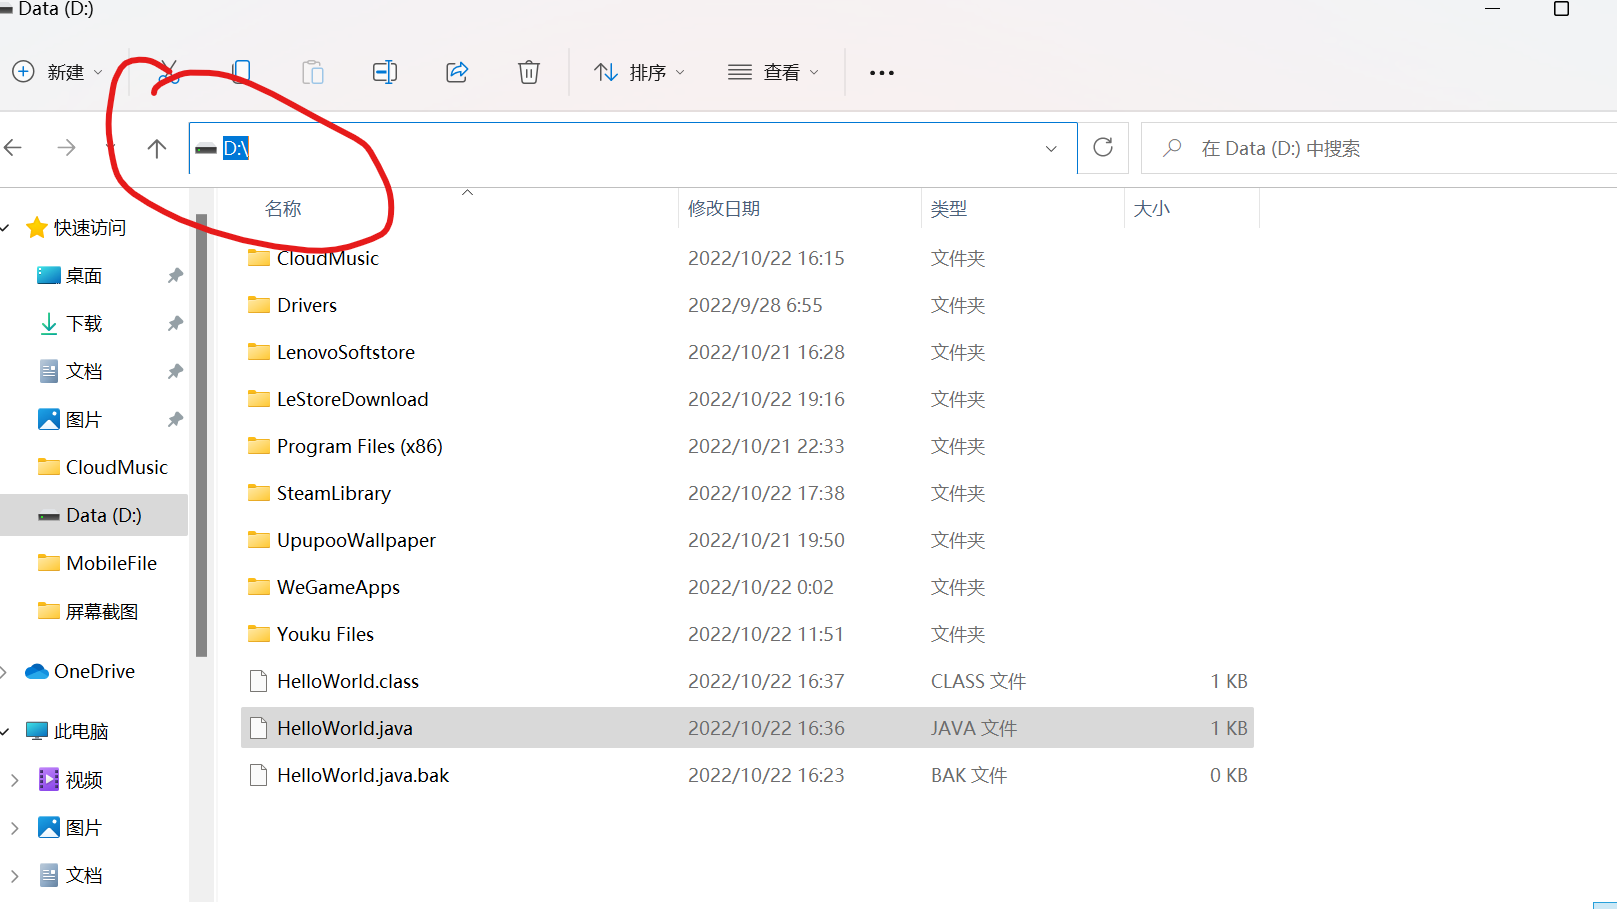Screen dimensions: 1617x909
Task: Expand Pictures (图片) node under This PC
Action: coord(14,827)
